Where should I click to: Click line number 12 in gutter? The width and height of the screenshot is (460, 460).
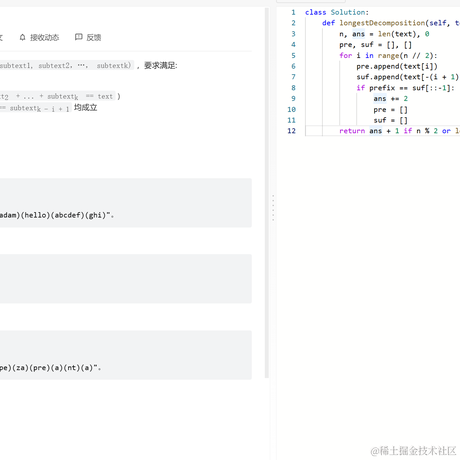click(291, 131)
